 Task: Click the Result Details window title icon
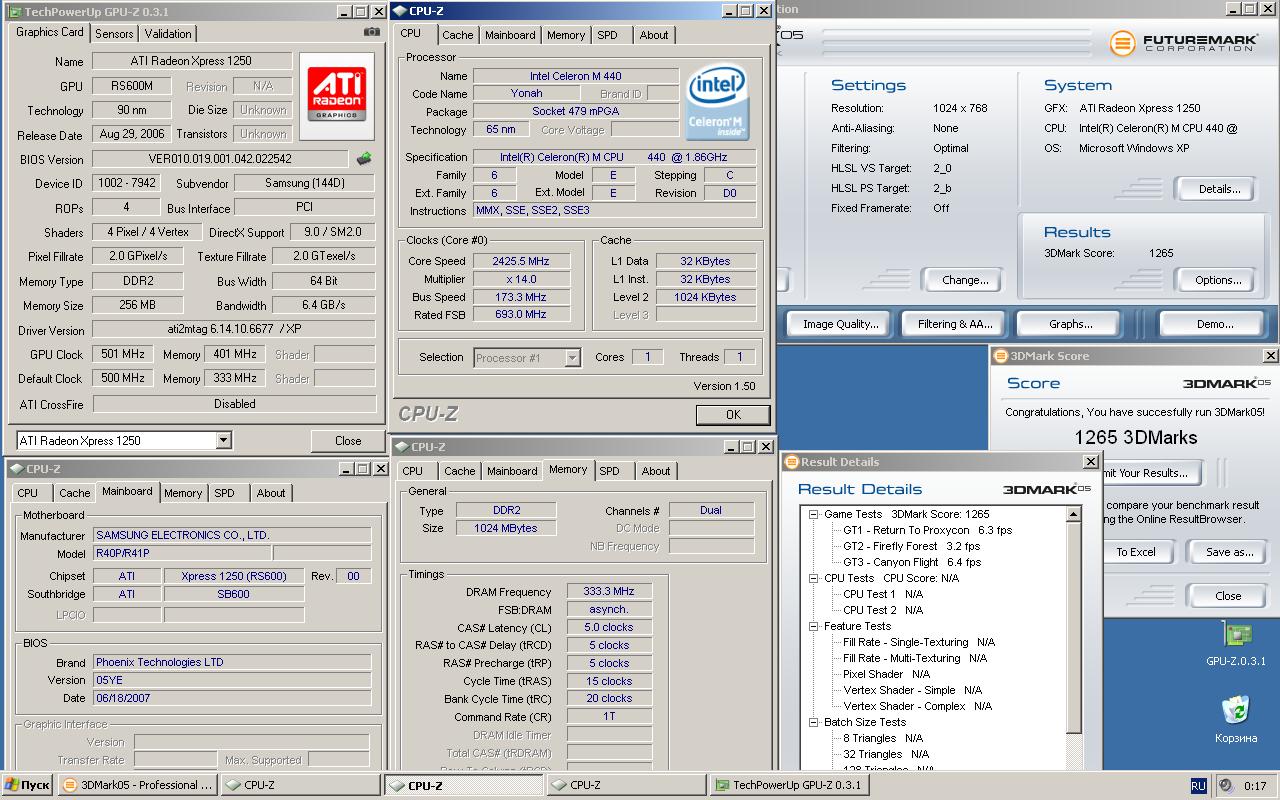[791, 462]
